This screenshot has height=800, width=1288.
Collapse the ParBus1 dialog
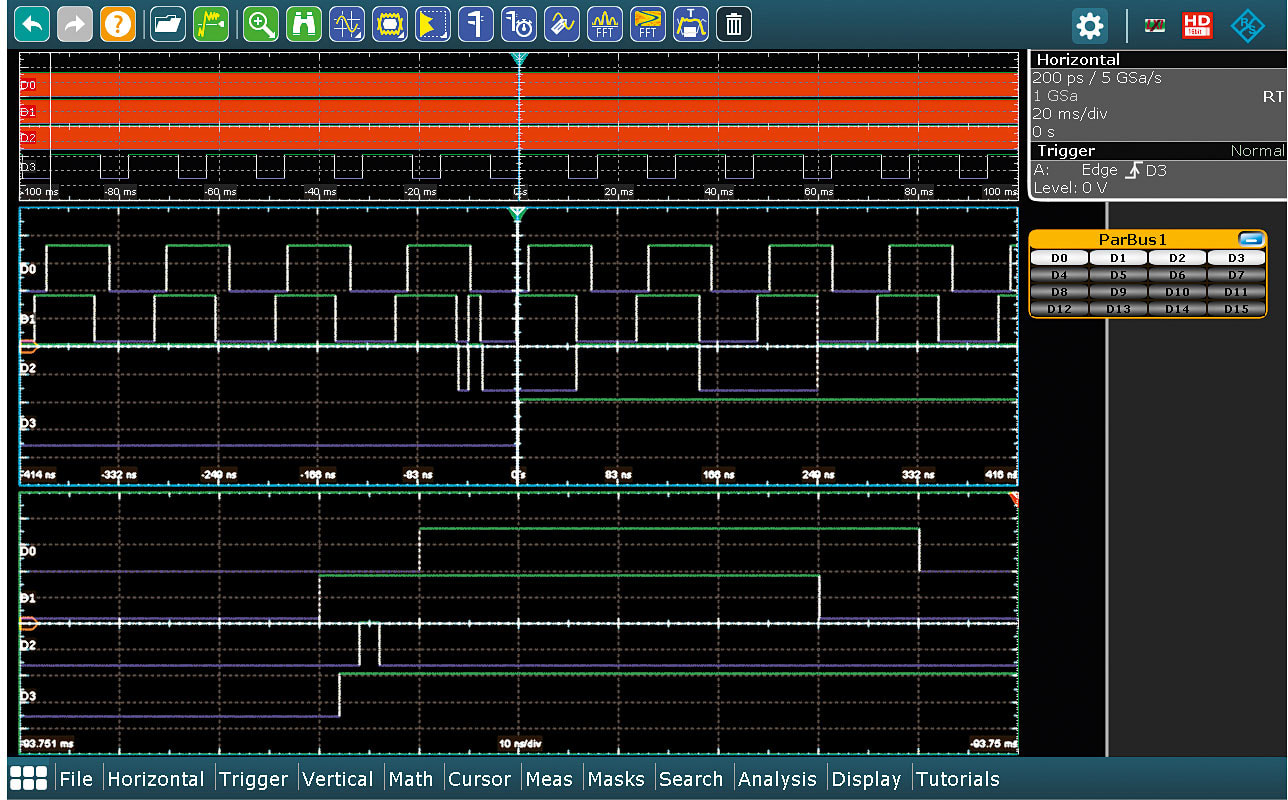point(1251,239)
